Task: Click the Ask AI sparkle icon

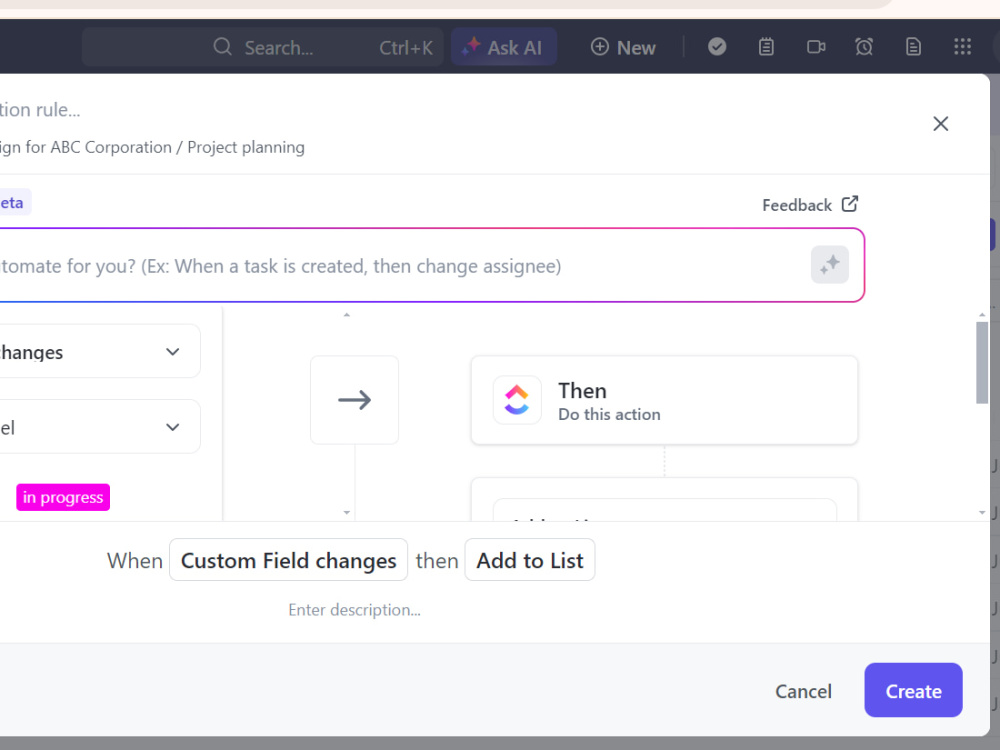Action: click(471, 46)
